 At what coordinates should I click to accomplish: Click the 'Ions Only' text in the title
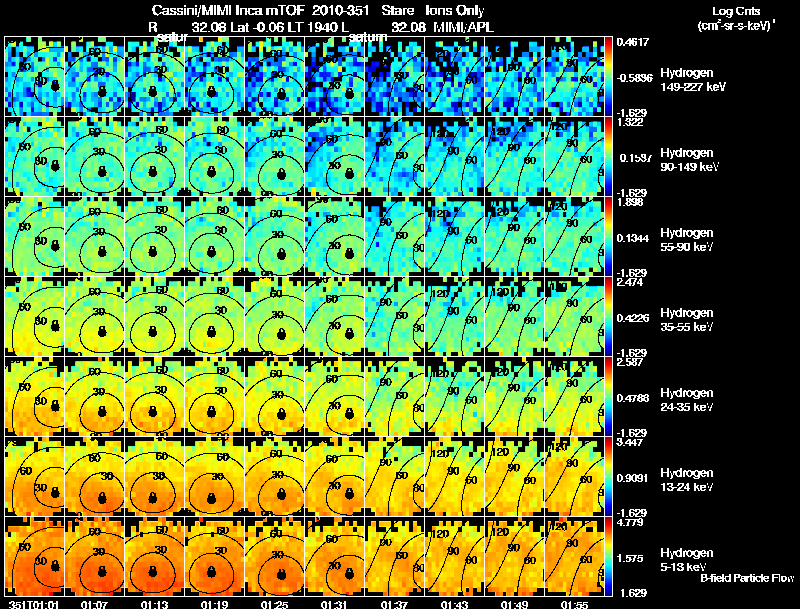455,10
